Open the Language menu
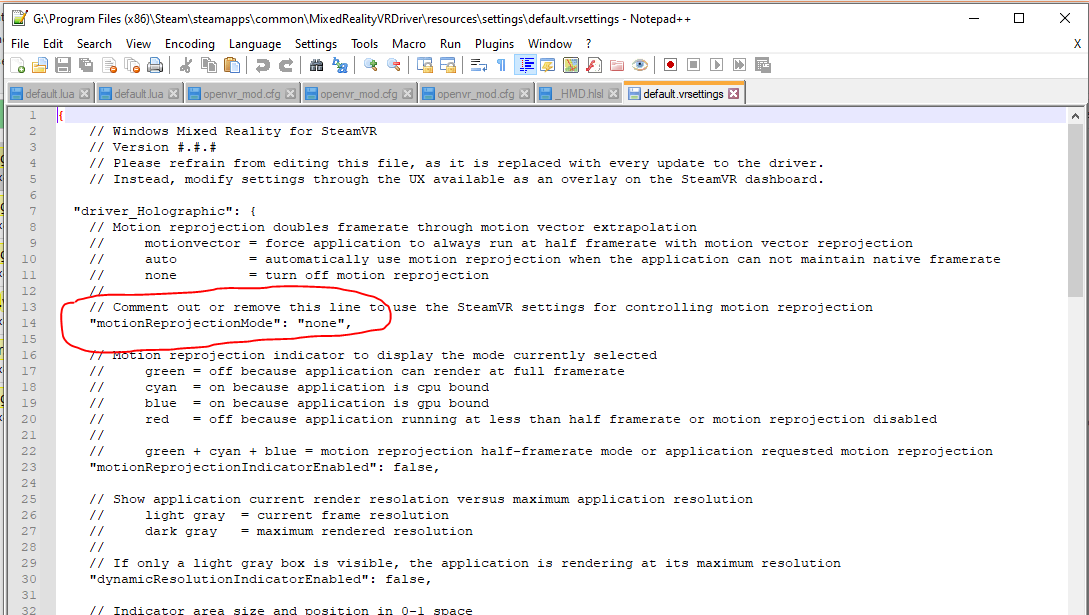Viewport: 1089px width, 615px height. [255, 44]
